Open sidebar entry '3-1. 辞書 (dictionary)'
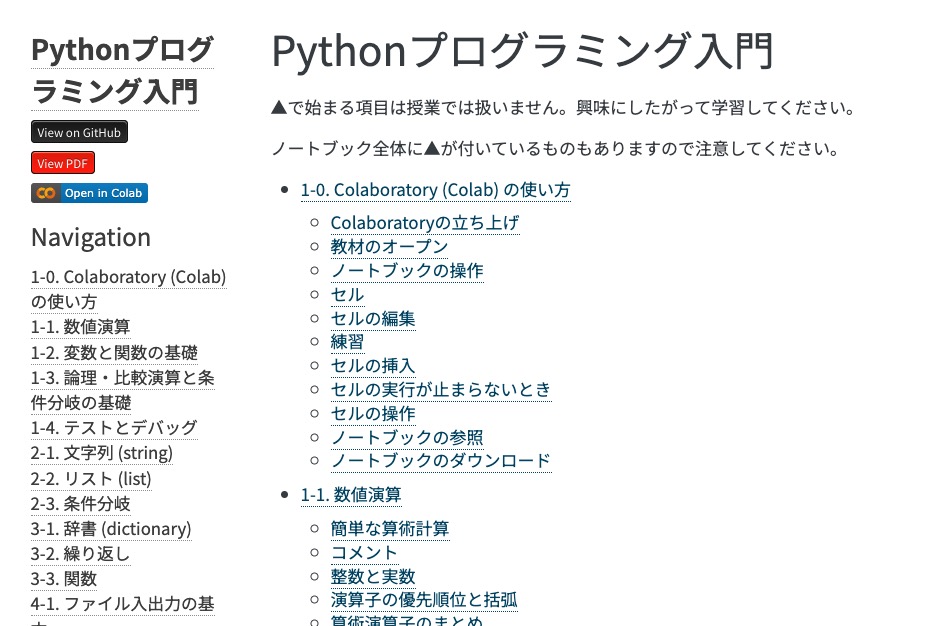 pyautogui.click(x=109, y=528)
